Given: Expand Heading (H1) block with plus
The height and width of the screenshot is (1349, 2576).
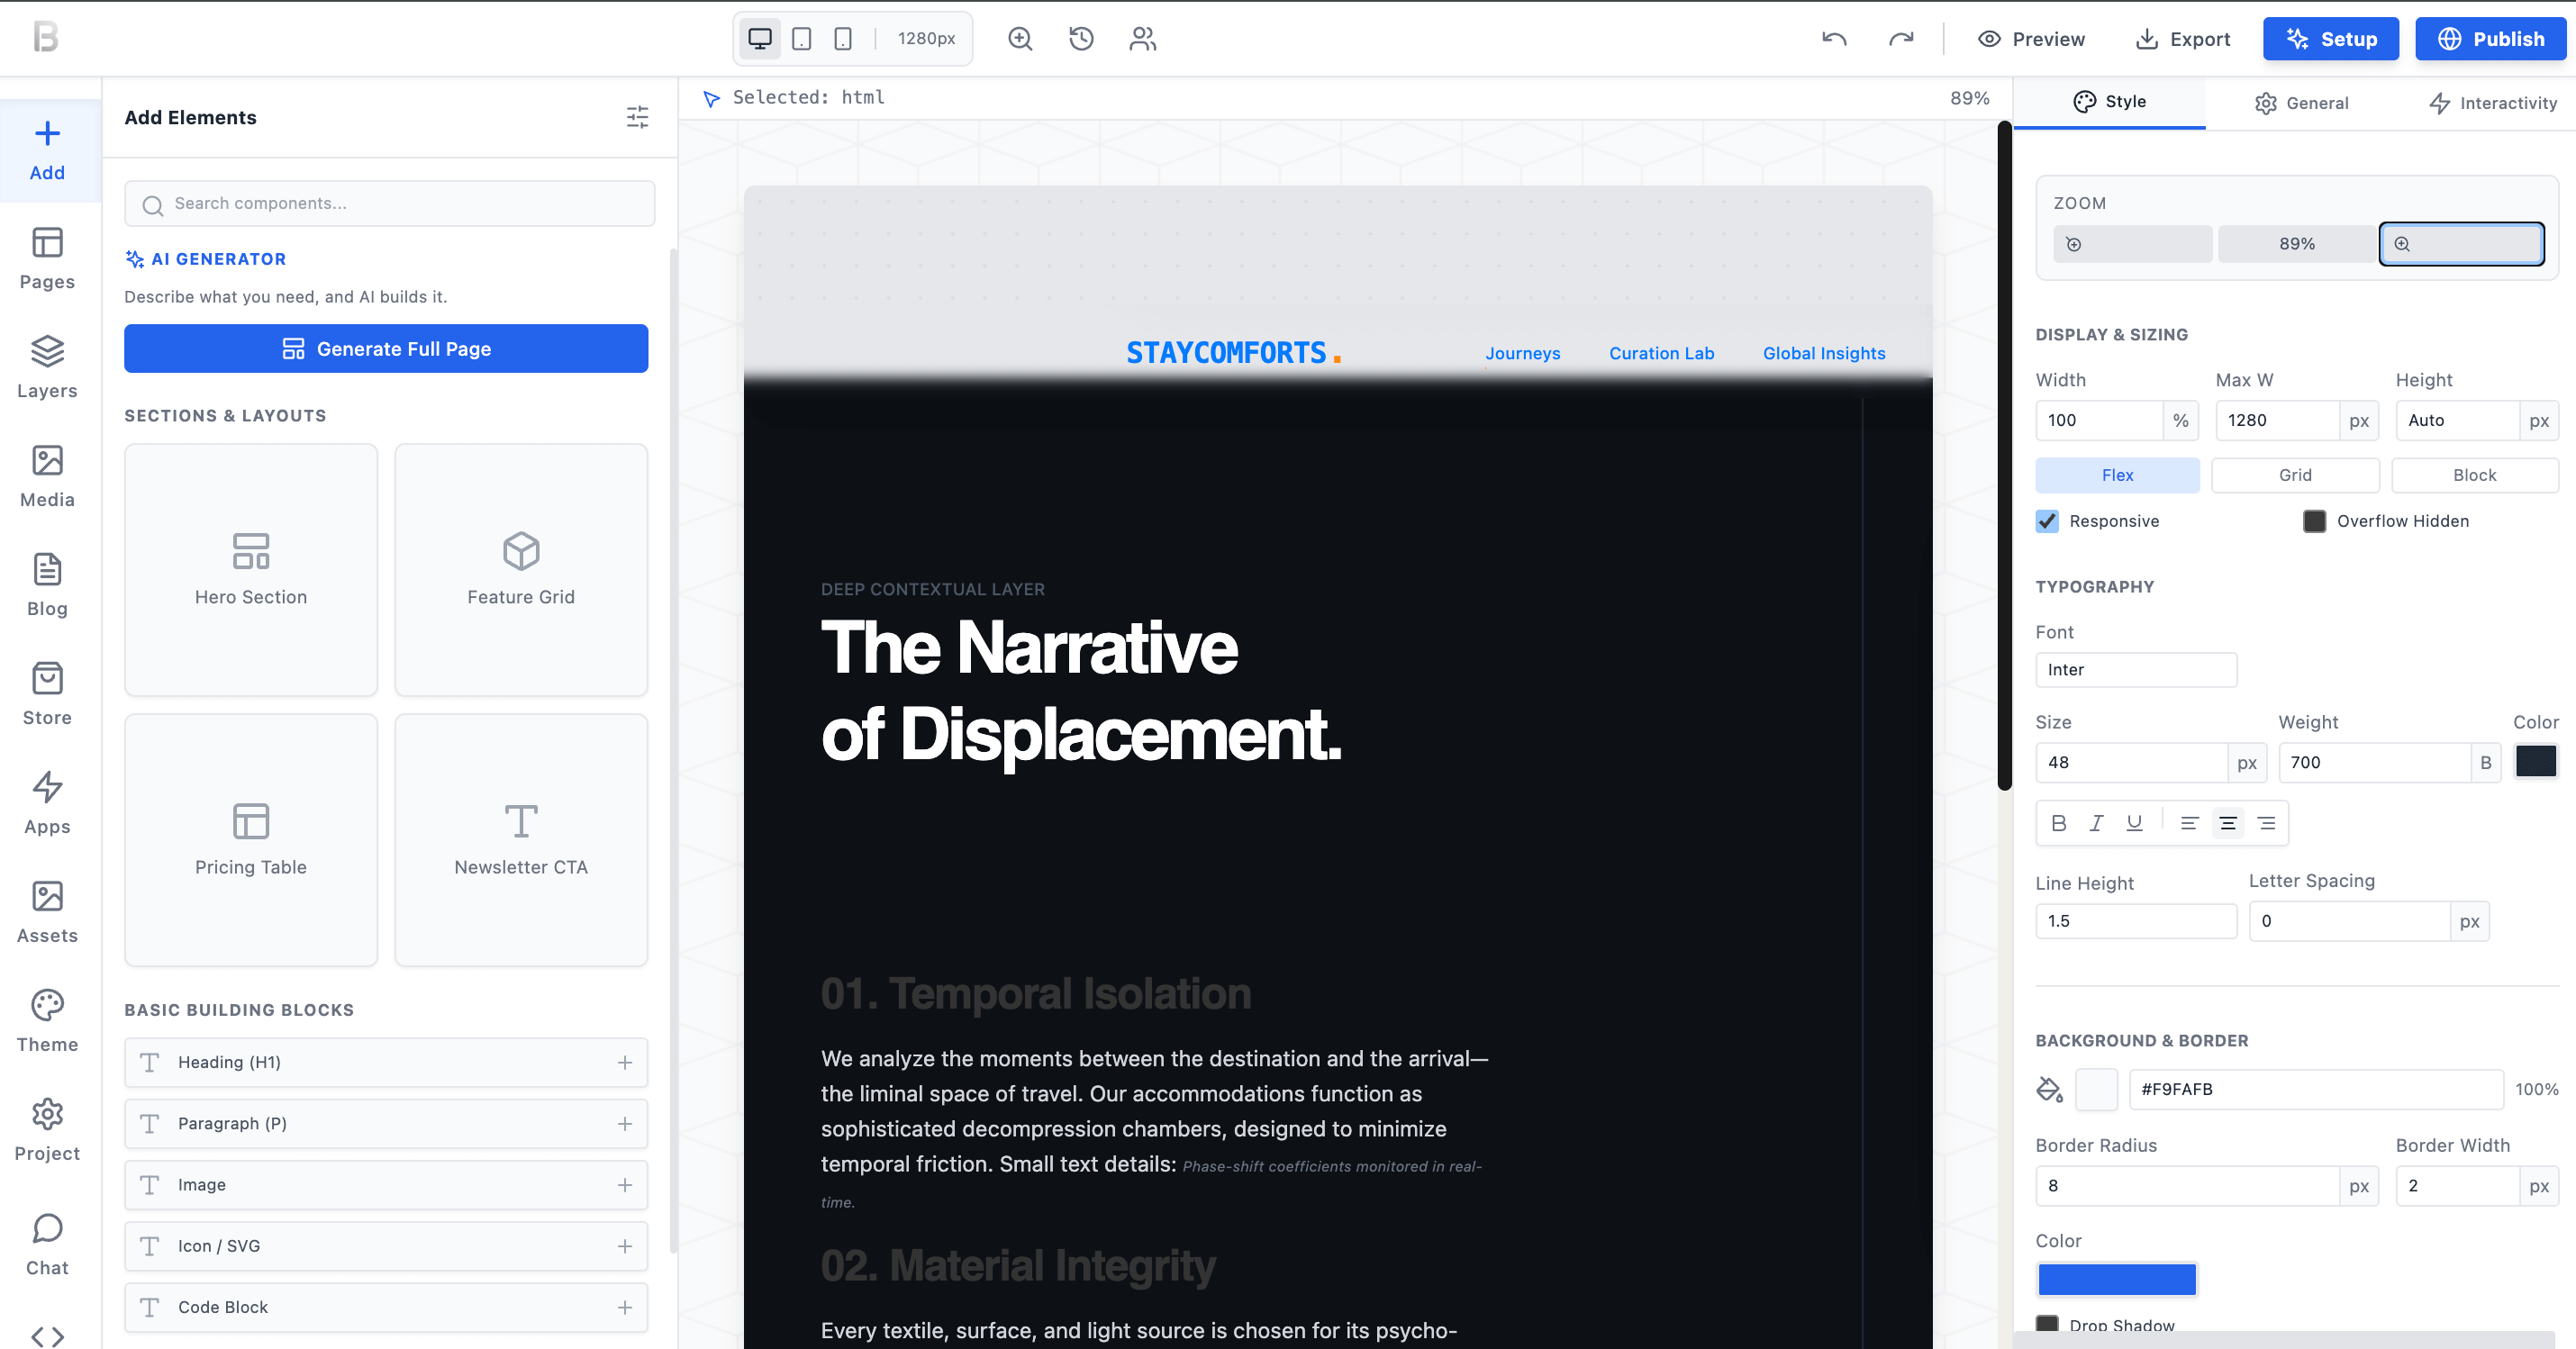Looking at the screenshot, I should [x=625, y=1062].
